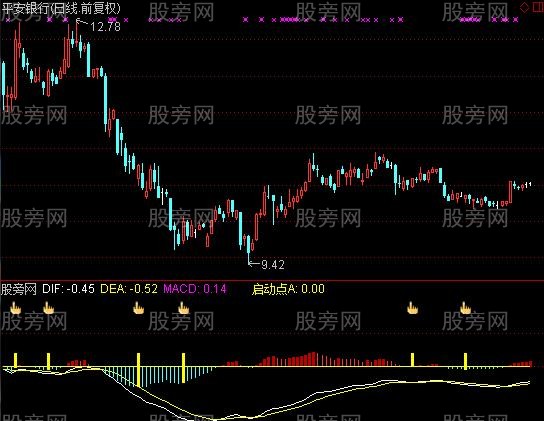The image size is (544, 421).
Task: Select the fourth yellow signal bar from left
Action: pos(184,368)
